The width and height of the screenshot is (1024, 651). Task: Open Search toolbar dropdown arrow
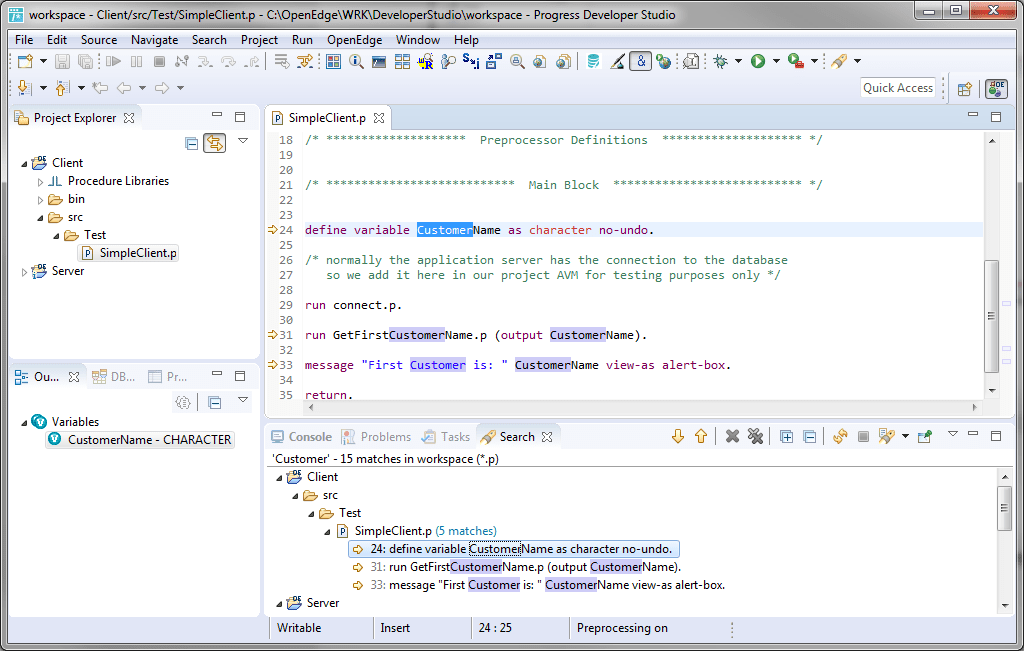[857, 61]
